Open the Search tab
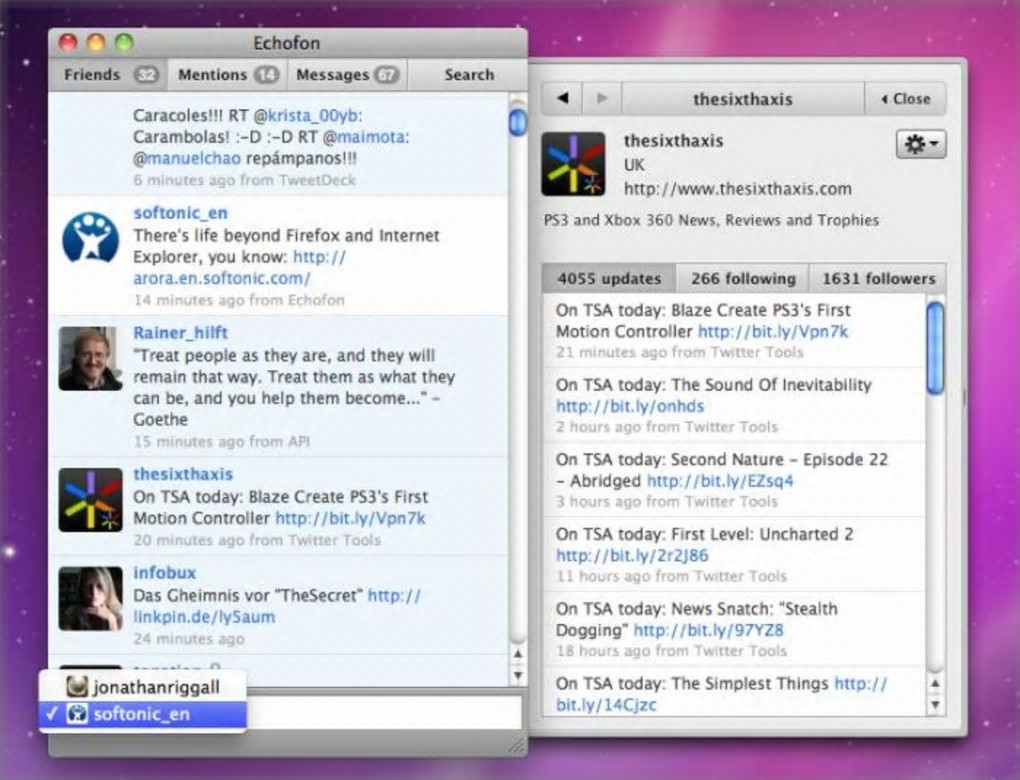Image resolution: width=1020 pixels, height=780 pixels. click(468, 75)
